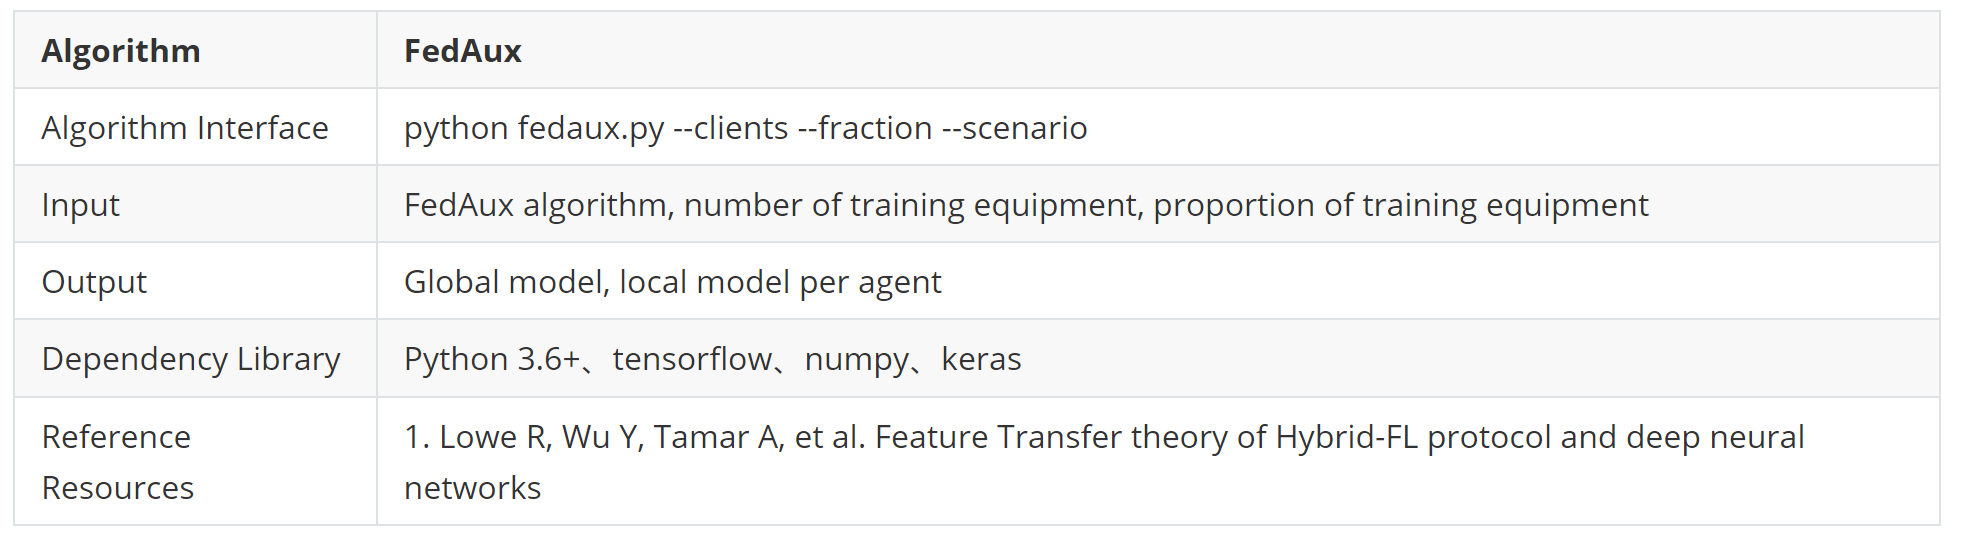Click 'proportion of training equipment' text
The height and width of the screenshot is (556, 1961).
[1400, 205]
